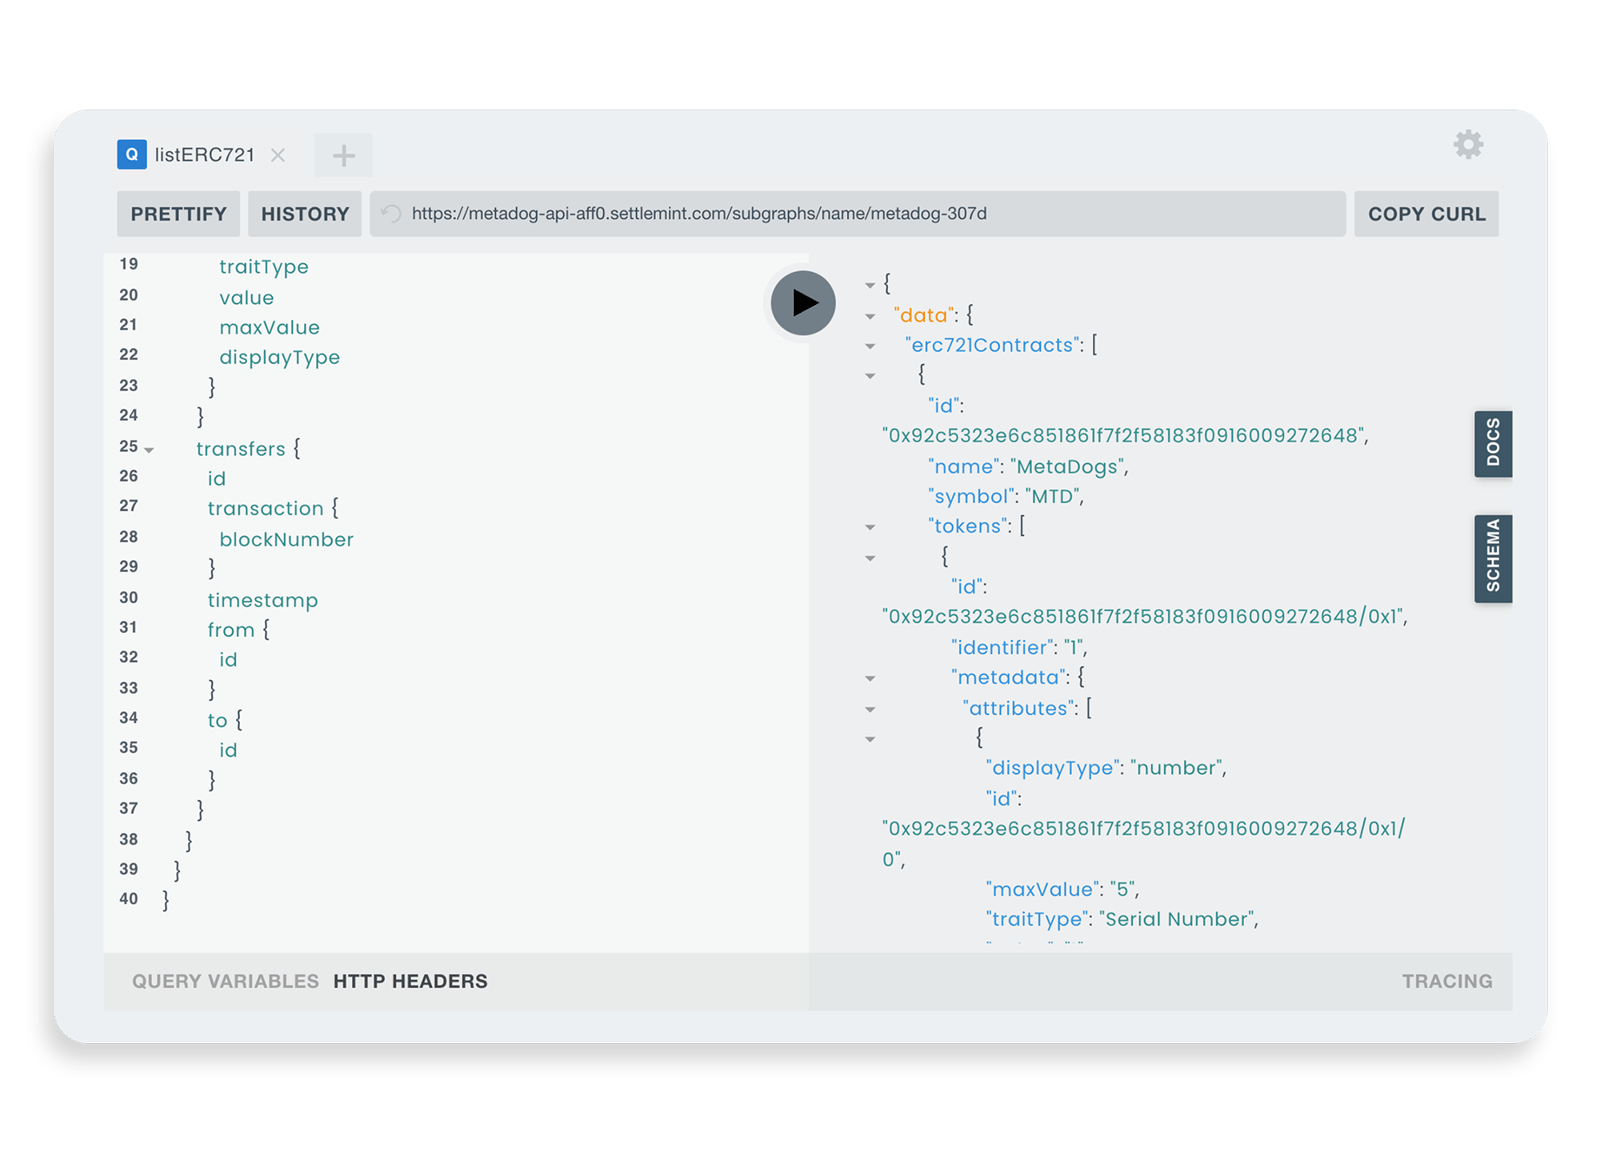Click the COPY CURL button
This screenshot has width=1600, height=1152.
(x=1426, y=213)
